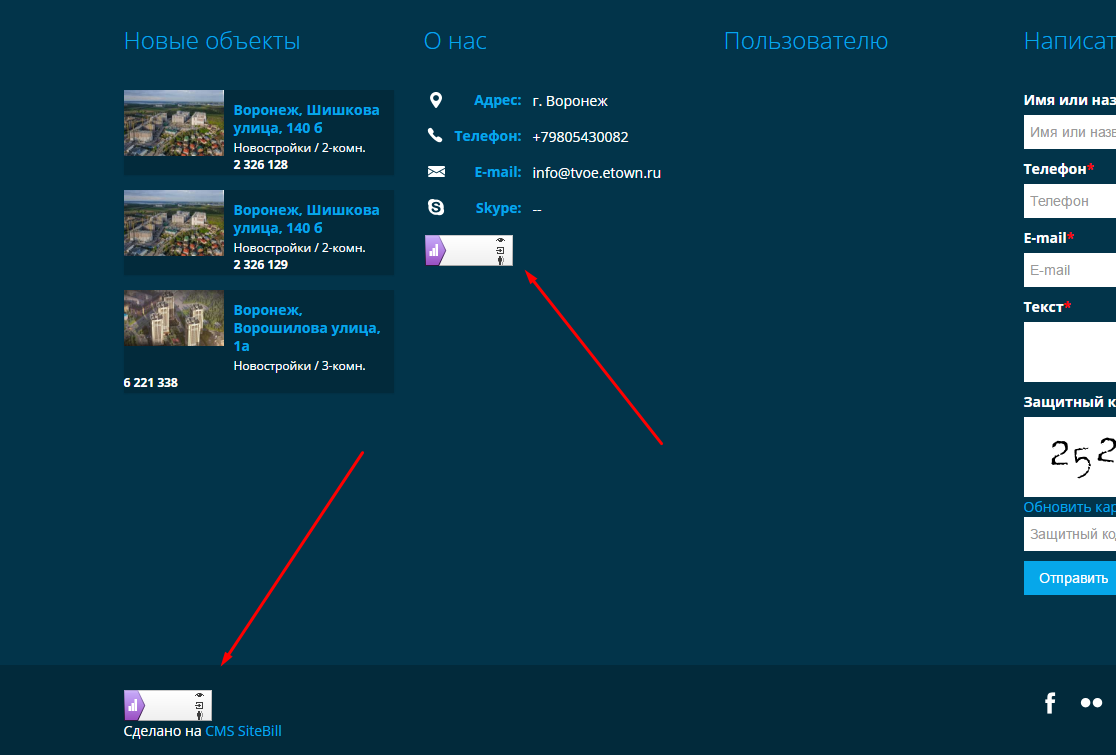This screenshot has width=1116, height=755.
Task: Open the Ворошилова улица, 1а listing
Action: [306, 328]
